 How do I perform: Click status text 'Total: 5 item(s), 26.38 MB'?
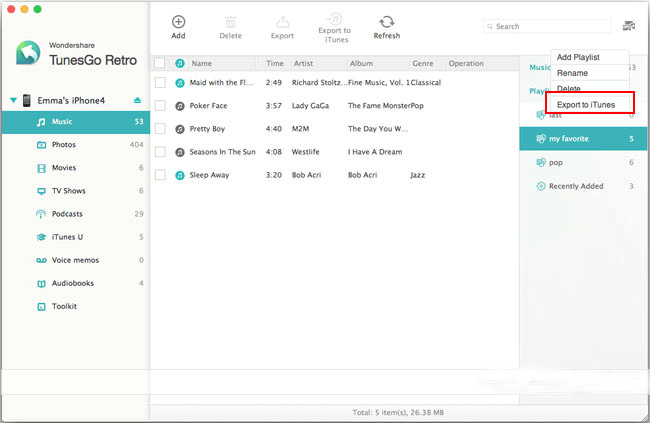[x=398, y=412]
